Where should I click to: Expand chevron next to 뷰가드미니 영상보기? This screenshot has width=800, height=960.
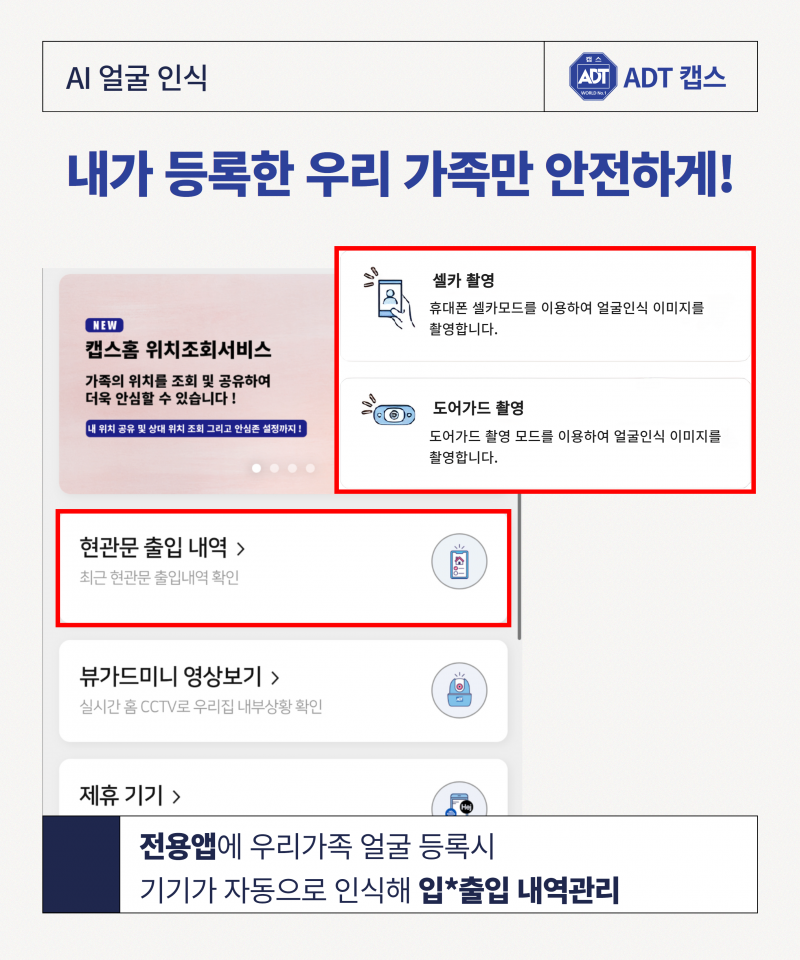(x=275, y=678)
